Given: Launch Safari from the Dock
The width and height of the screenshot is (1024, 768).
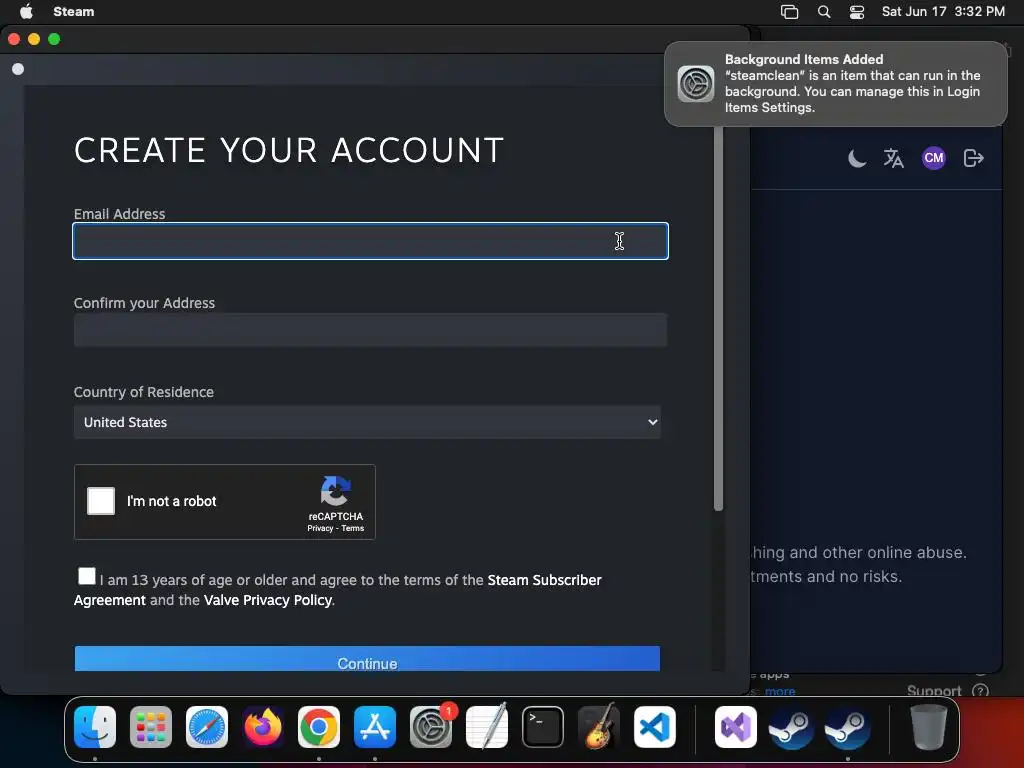Looking at the screenshot, I should [x=207, y=727].
